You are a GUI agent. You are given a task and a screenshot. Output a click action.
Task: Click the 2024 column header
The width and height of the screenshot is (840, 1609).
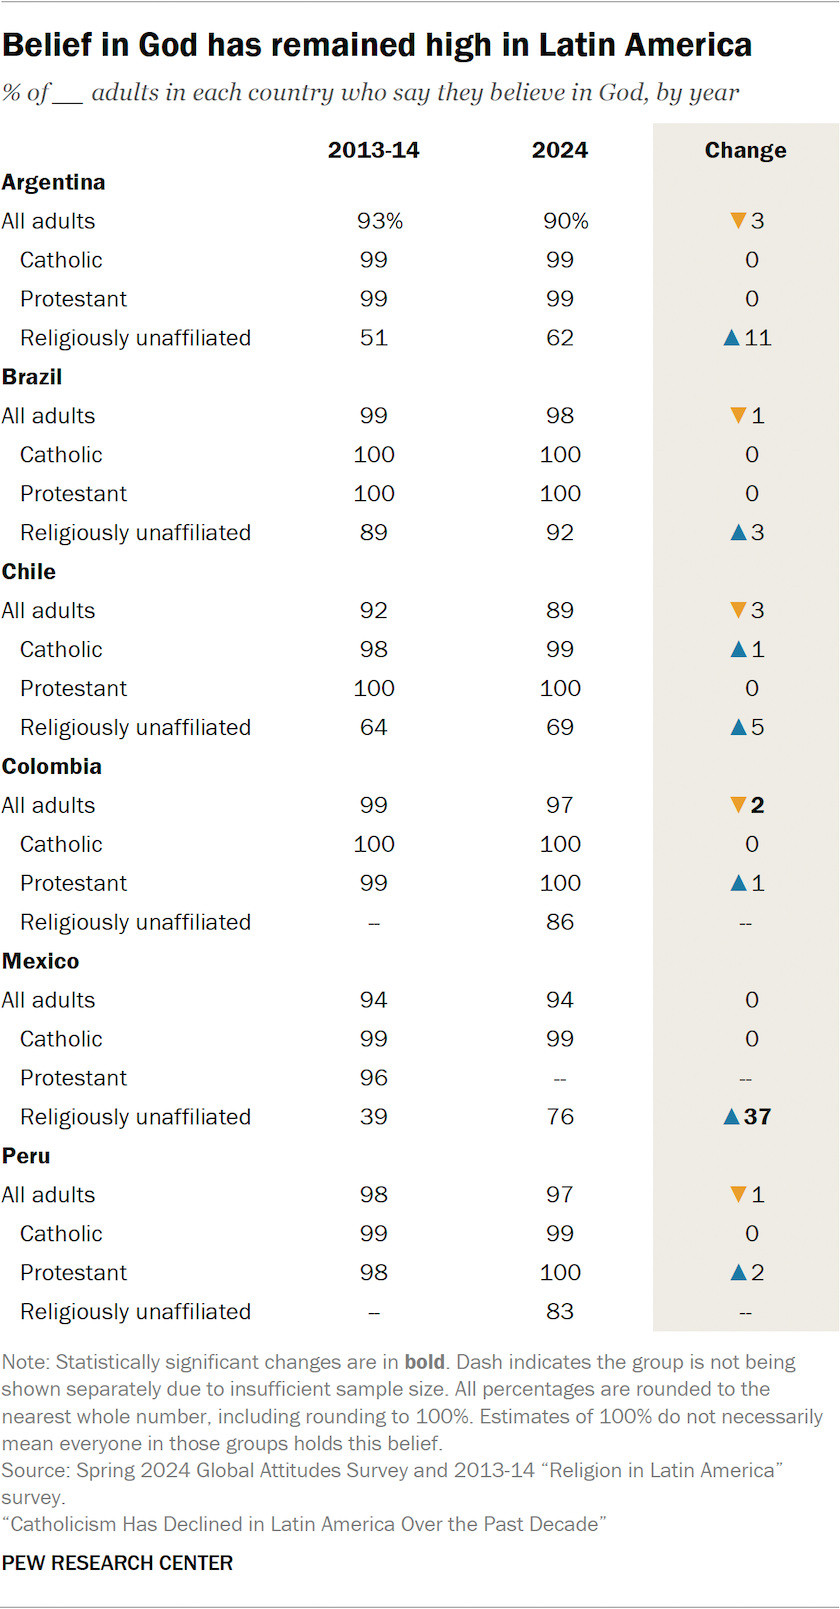[x=560, y=150]
